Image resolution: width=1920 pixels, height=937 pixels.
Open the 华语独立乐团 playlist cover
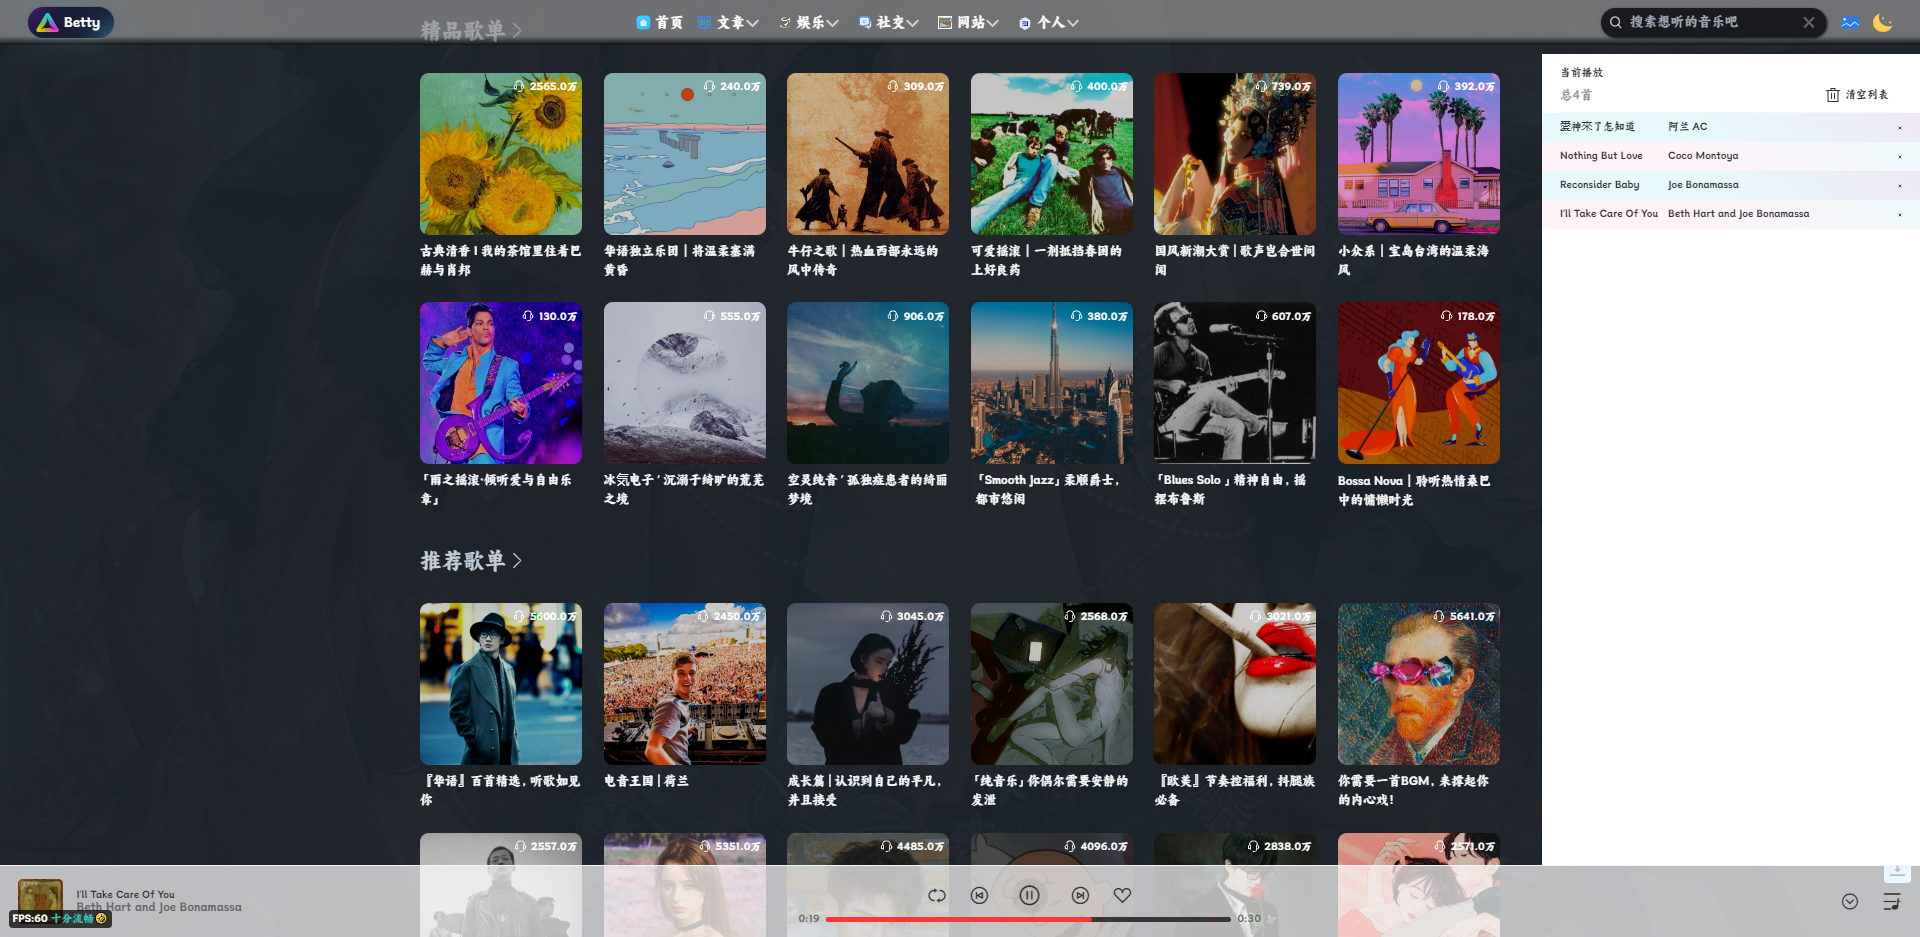685,154
